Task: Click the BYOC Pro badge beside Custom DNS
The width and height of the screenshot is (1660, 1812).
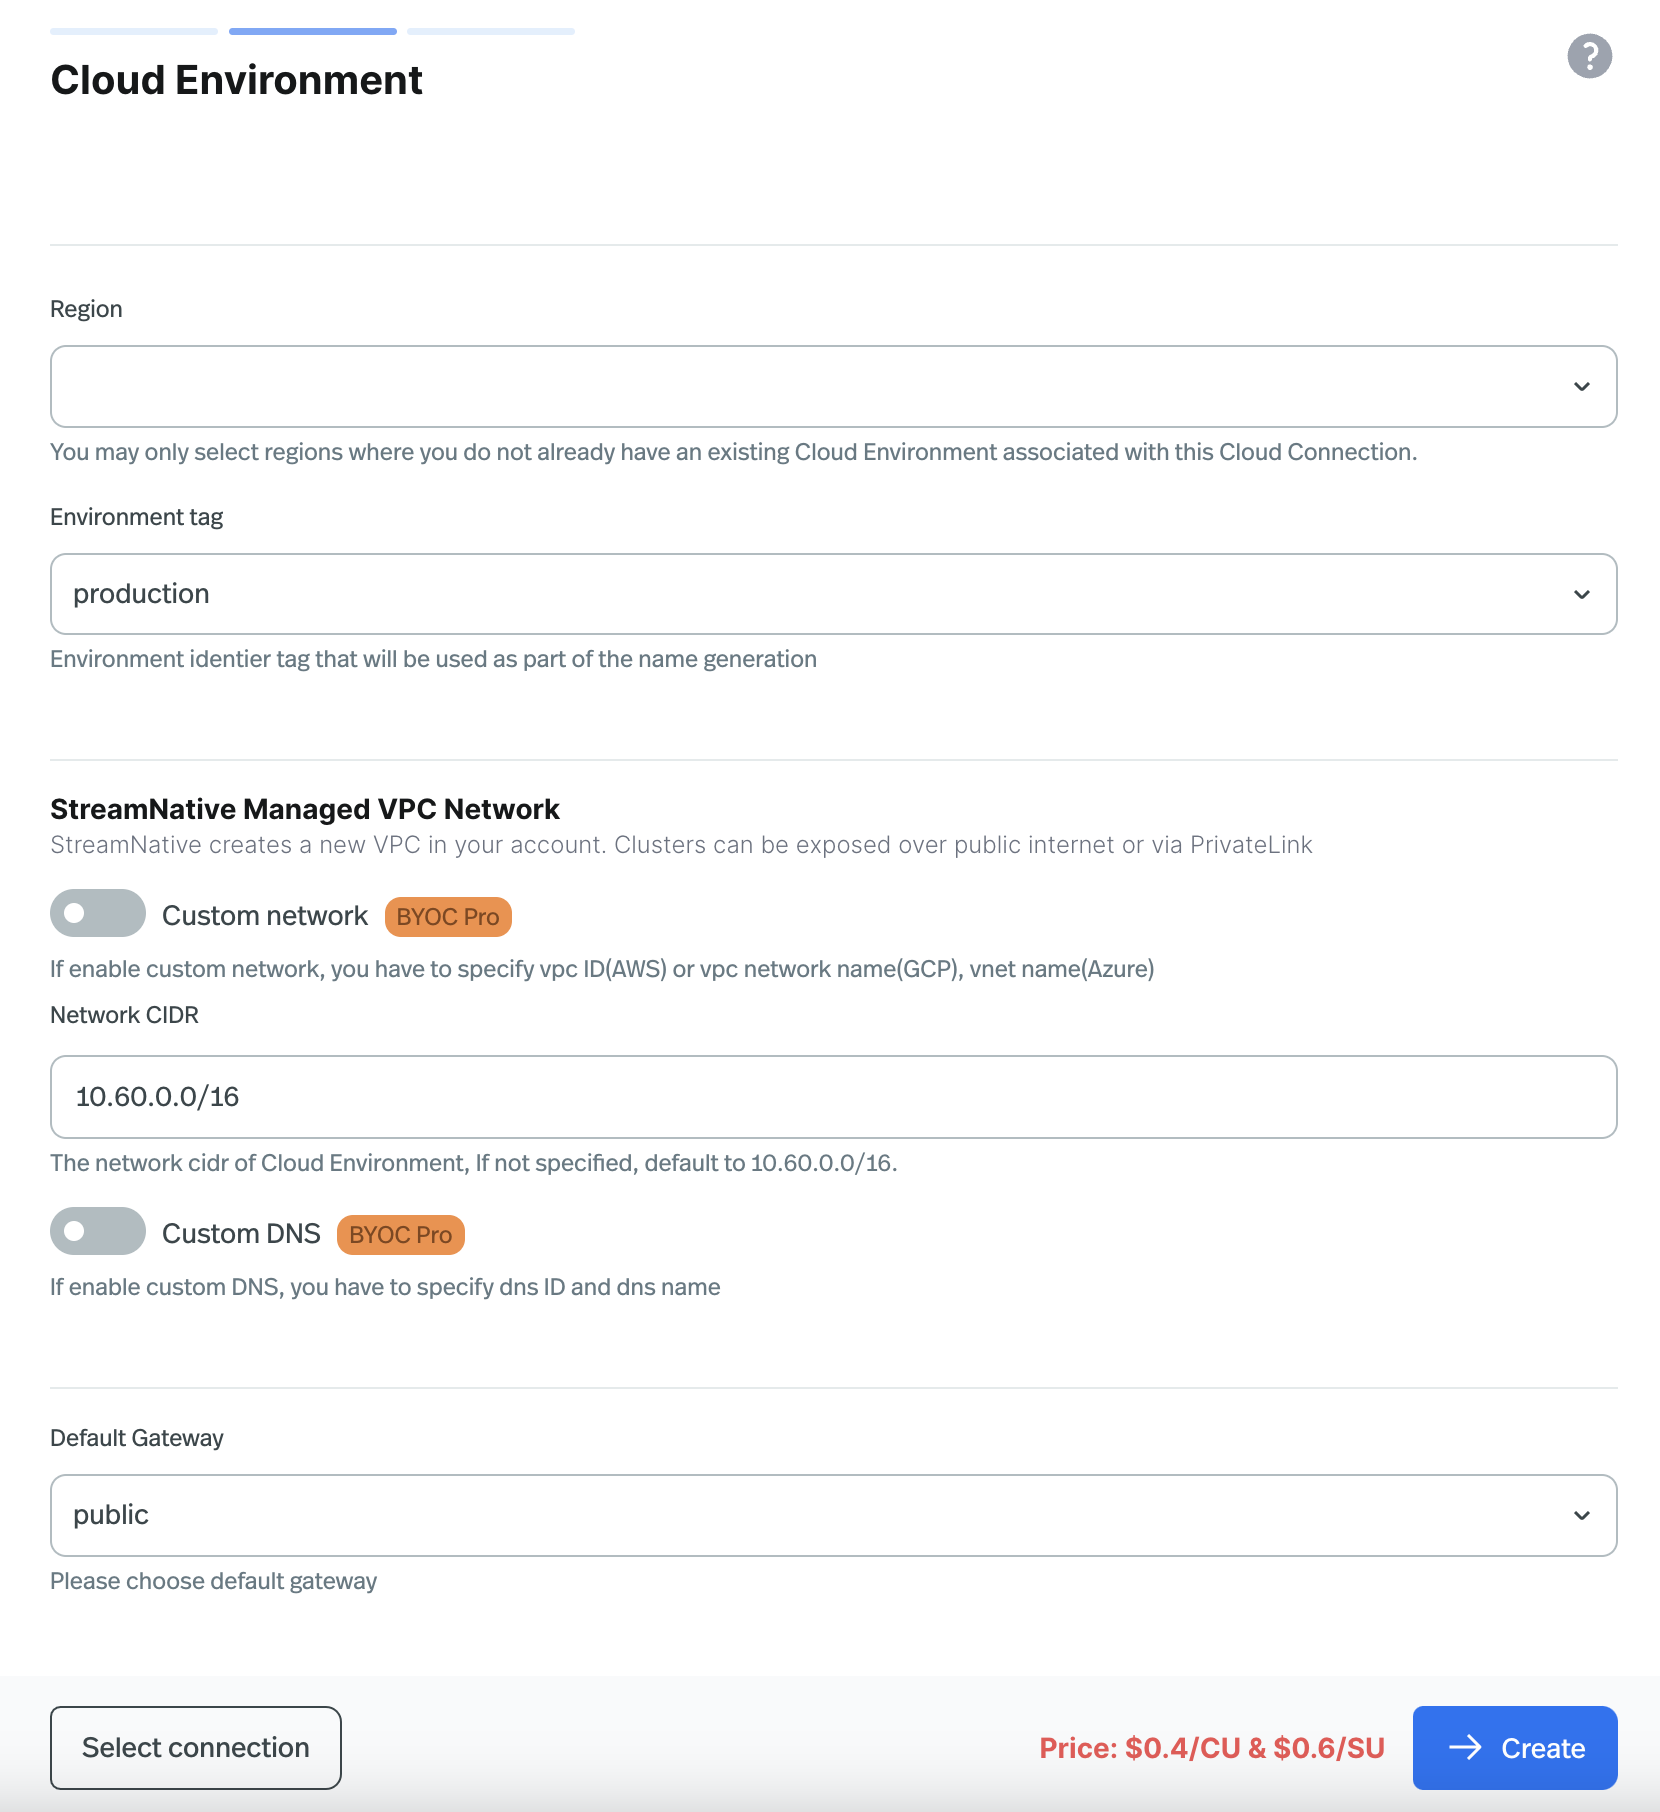Action: [400, 1234]
